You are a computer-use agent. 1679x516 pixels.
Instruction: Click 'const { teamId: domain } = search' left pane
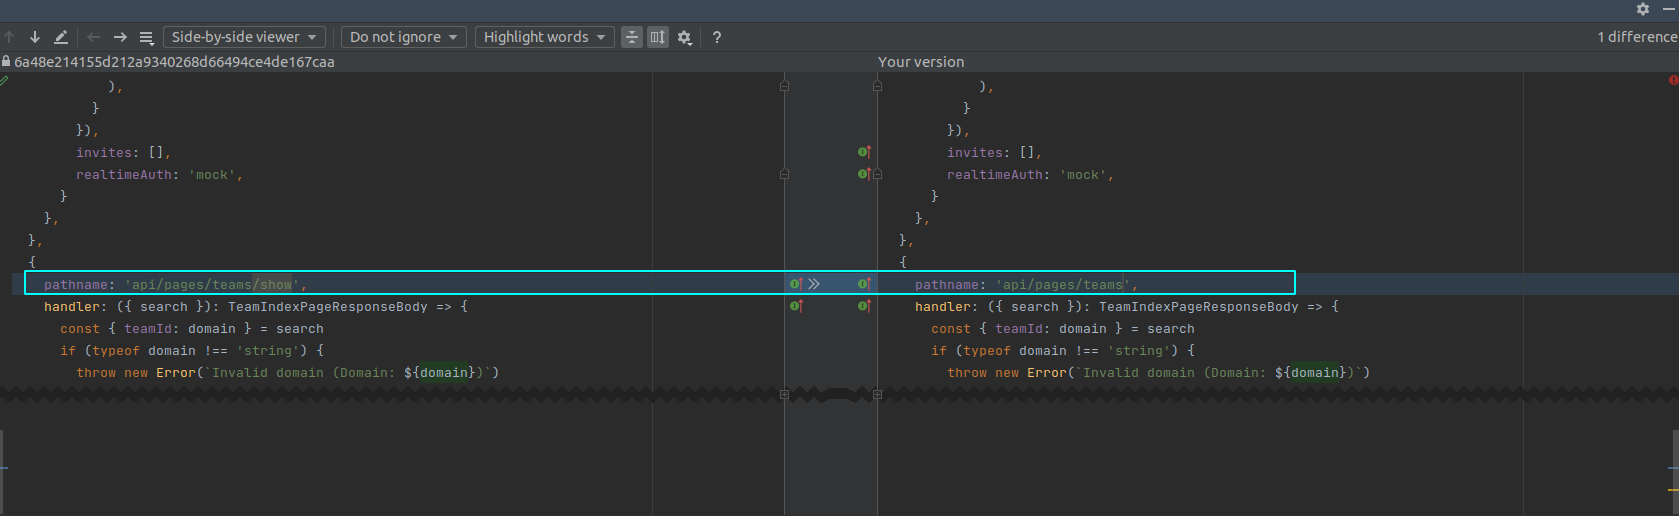192,328
